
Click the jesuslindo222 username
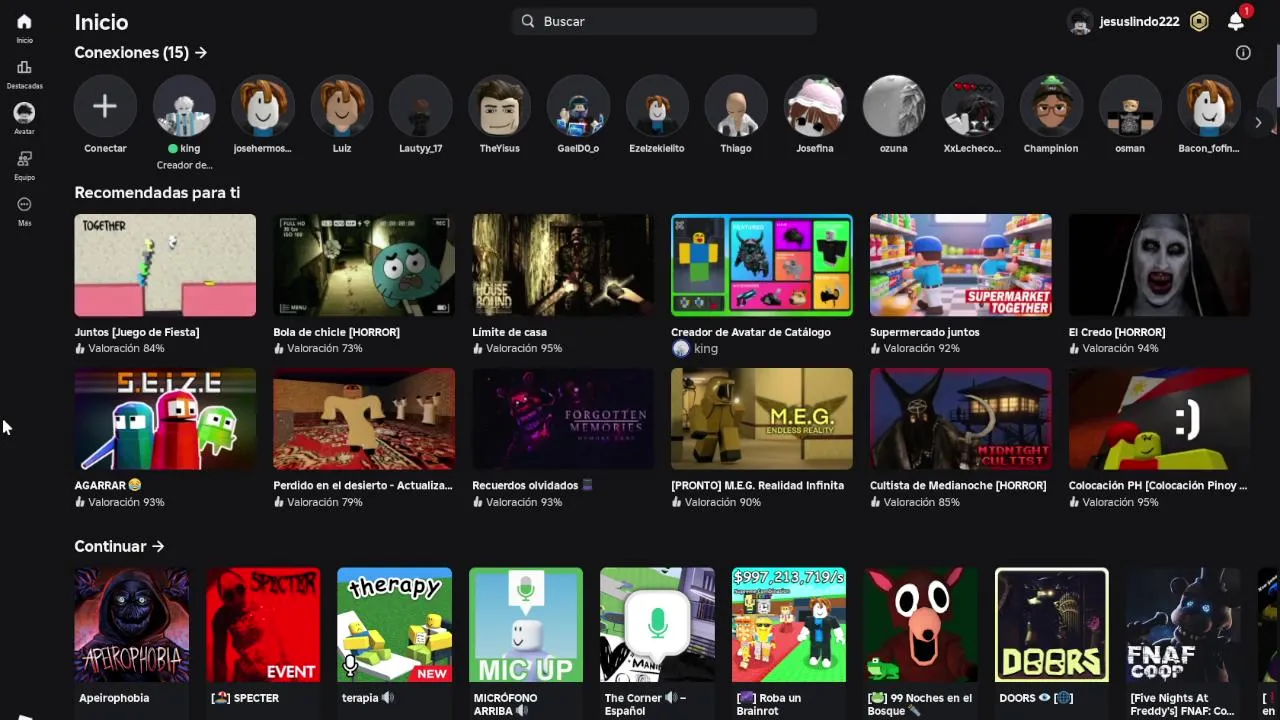pyautogui.click(x=1139, y=22)
